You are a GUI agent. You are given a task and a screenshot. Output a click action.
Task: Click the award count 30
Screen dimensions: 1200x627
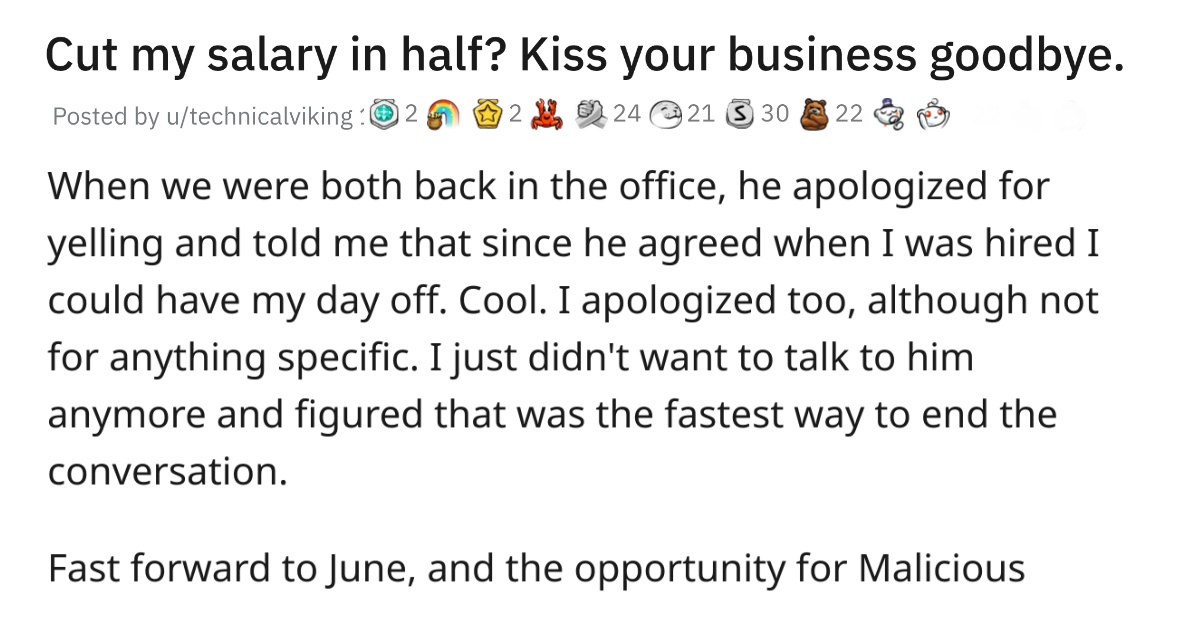click(774, 116)
